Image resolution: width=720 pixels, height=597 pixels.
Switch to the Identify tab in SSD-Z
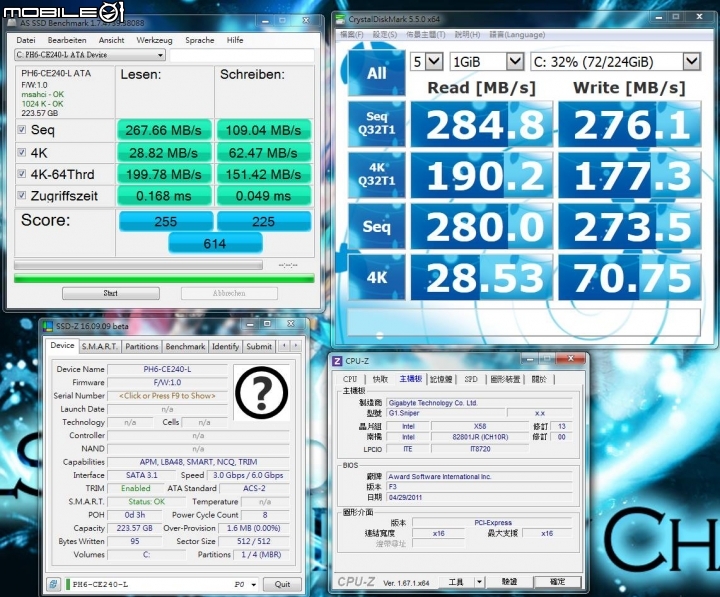(x=225, y=347)
